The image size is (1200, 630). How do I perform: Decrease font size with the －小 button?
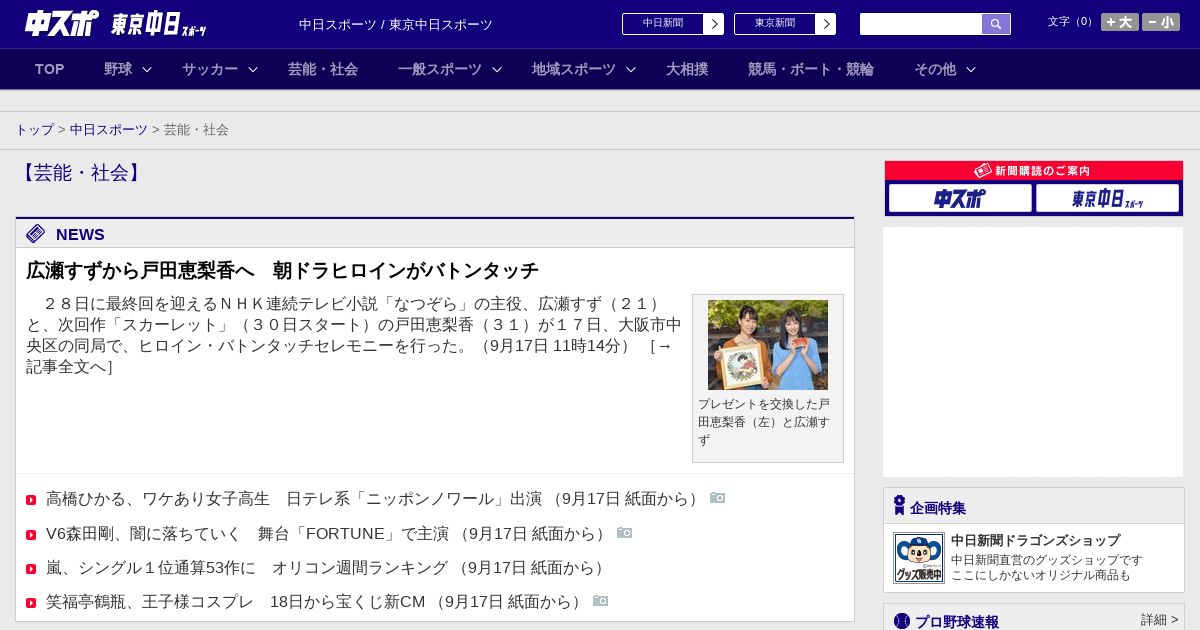(1161, 22)
